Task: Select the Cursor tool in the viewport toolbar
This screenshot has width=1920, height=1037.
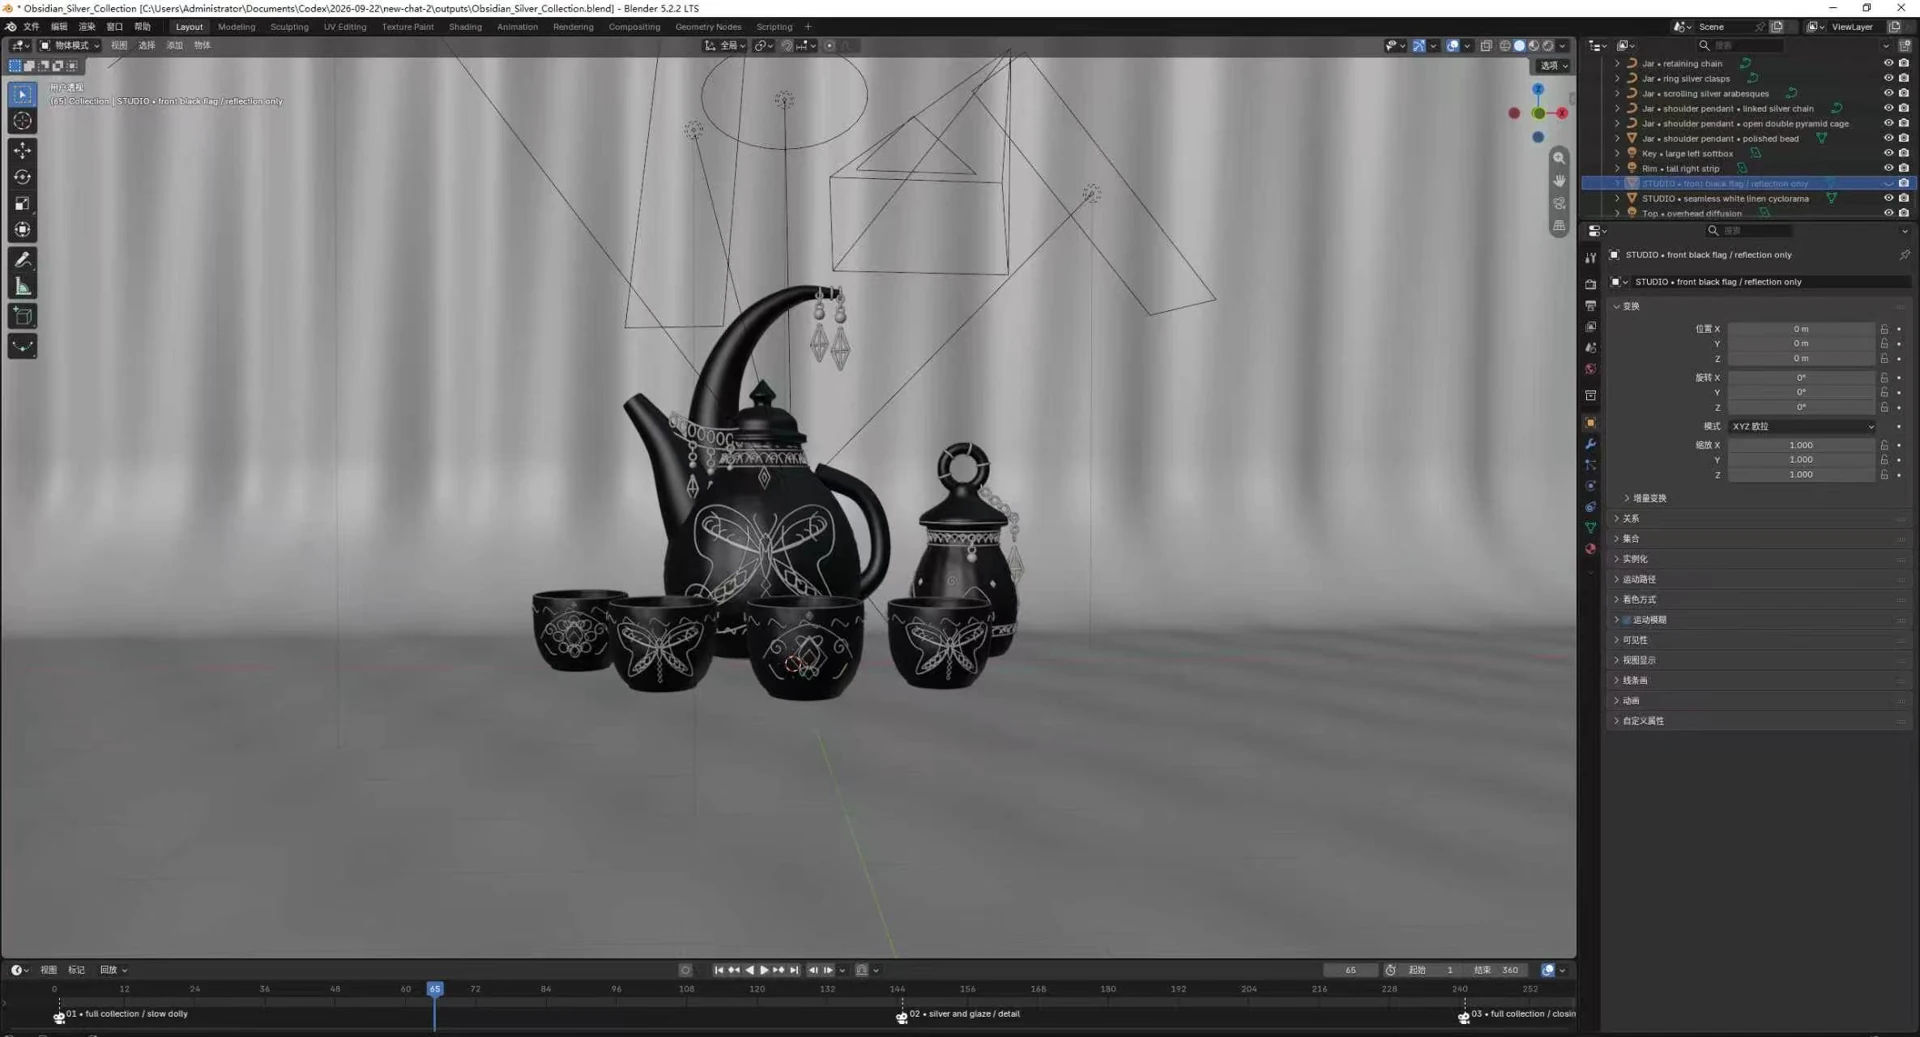Action: (22, 121)
